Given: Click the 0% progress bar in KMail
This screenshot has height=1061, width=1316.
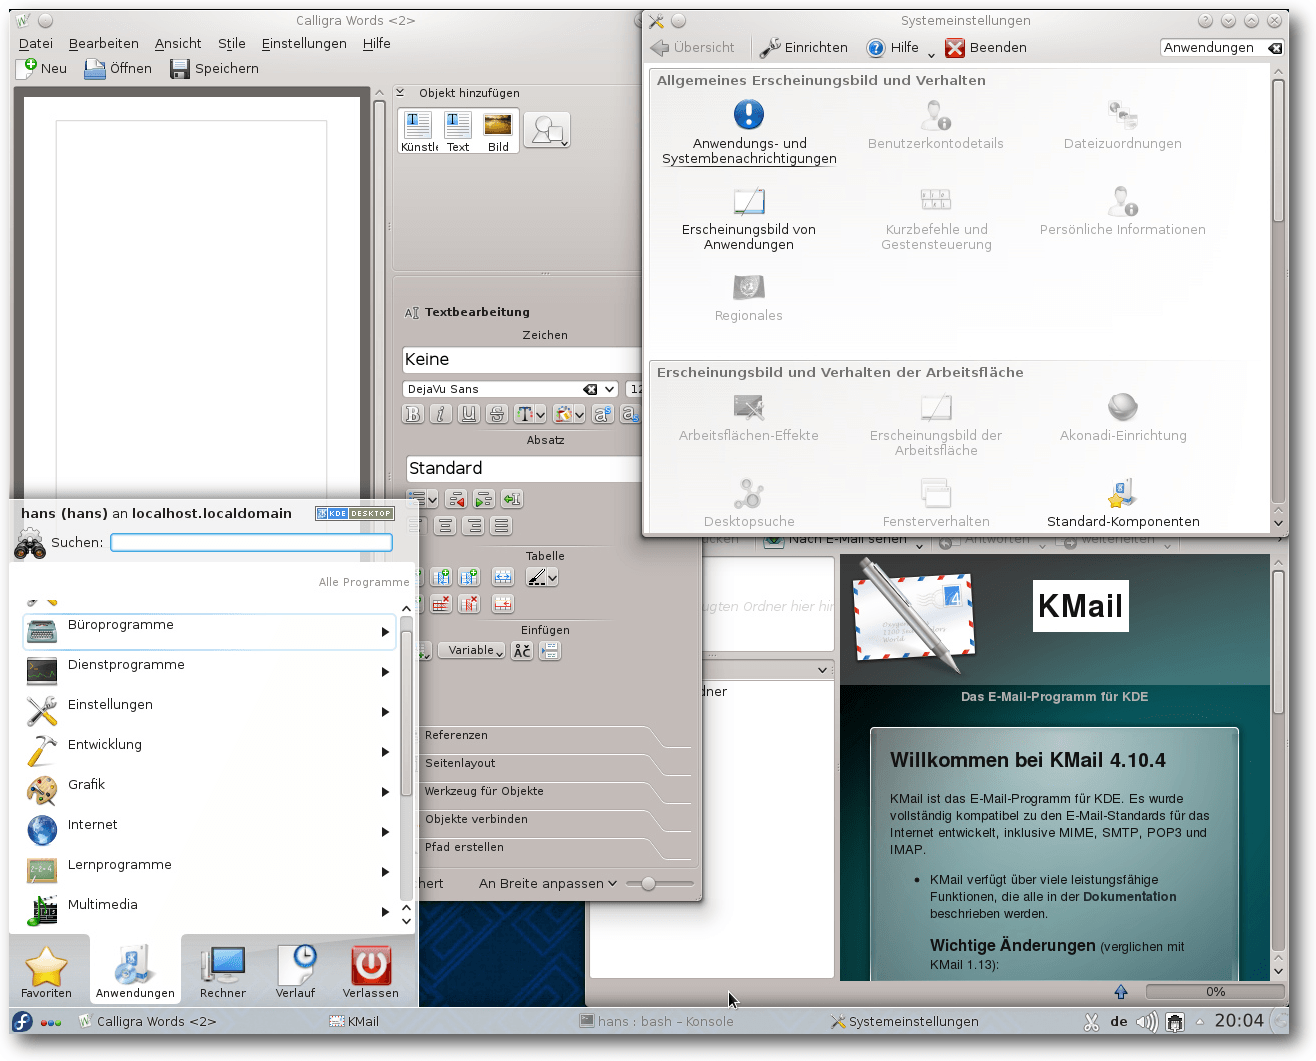Looking at the screenshot, I should [1215, 992].
